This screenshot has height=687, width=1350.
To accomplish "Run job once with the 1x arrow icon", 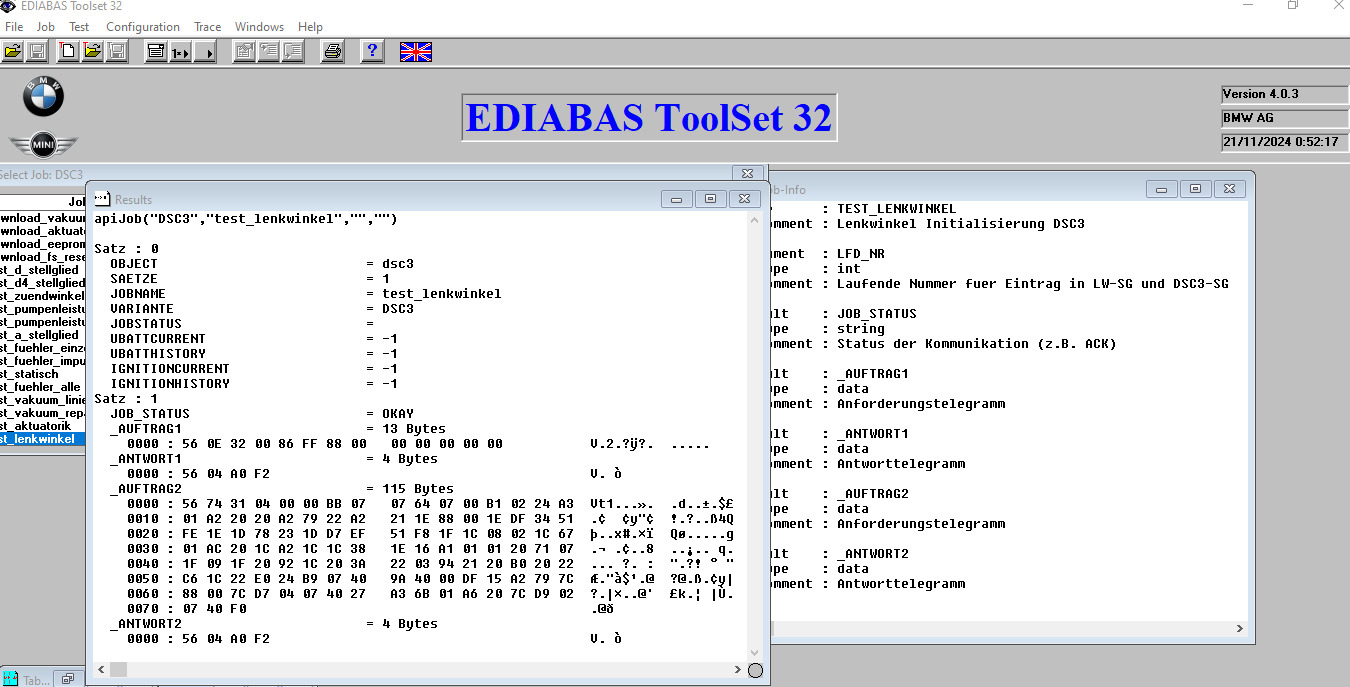I will [x=180, y=51].
